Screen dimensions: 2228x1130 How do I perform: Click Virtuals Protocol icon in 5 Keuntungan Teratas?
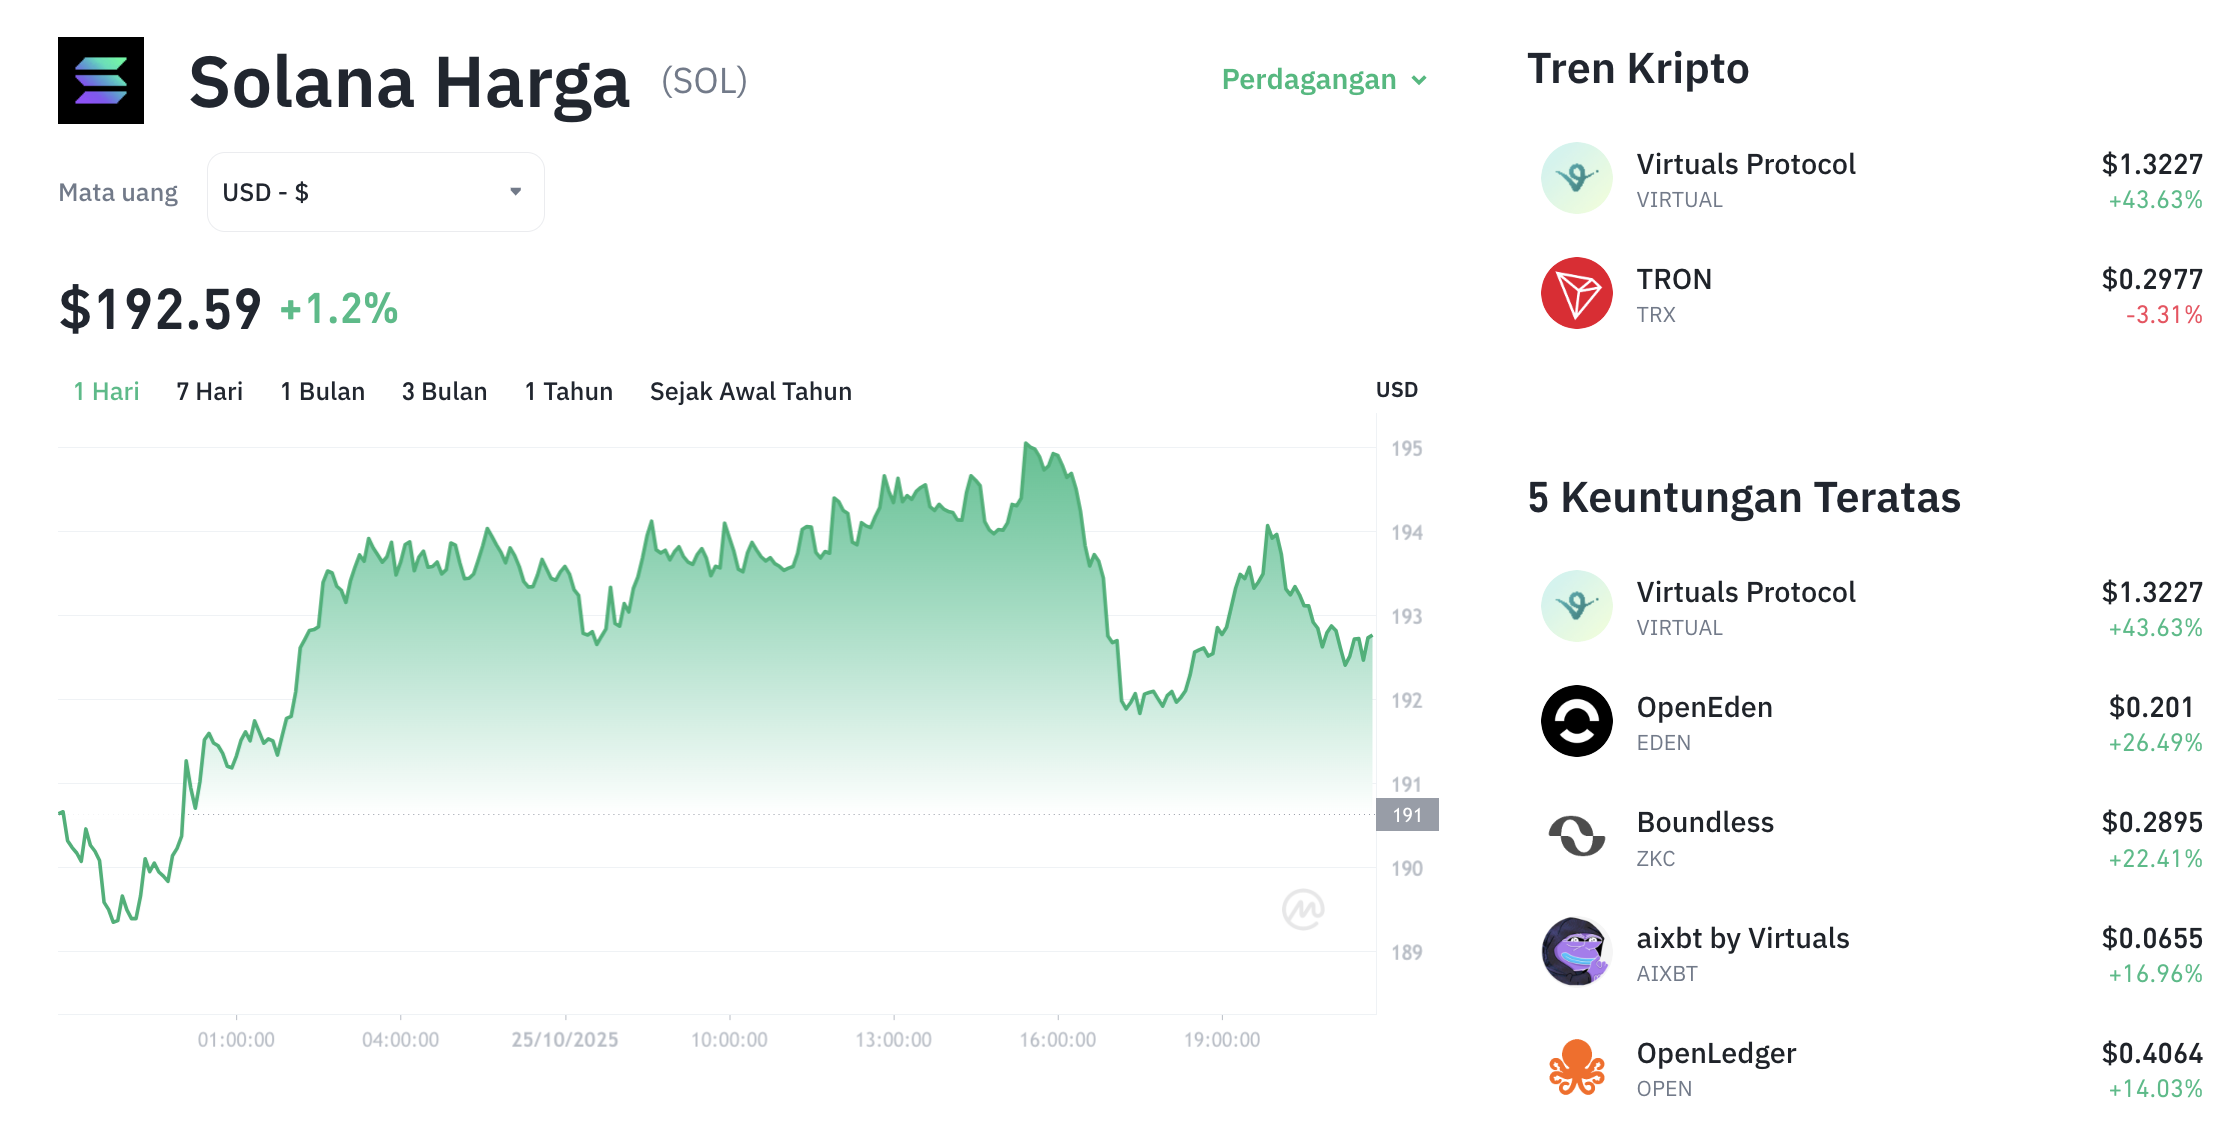[x=1576, y=606]
